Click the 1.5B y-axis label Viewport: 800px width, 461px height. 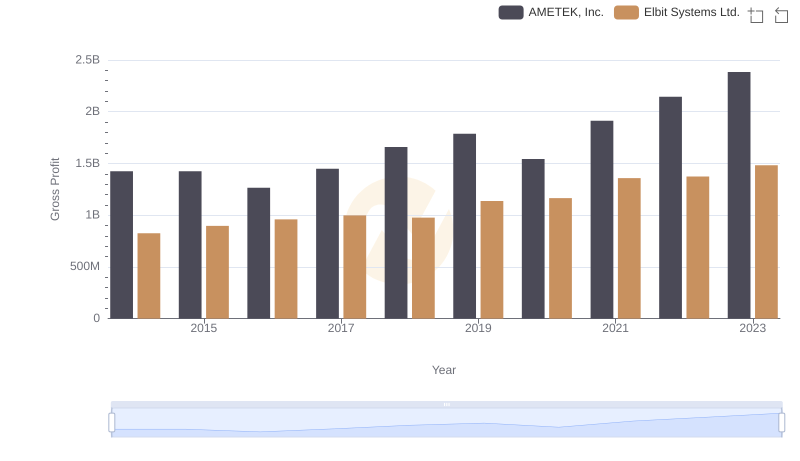[x=88, y=163]
